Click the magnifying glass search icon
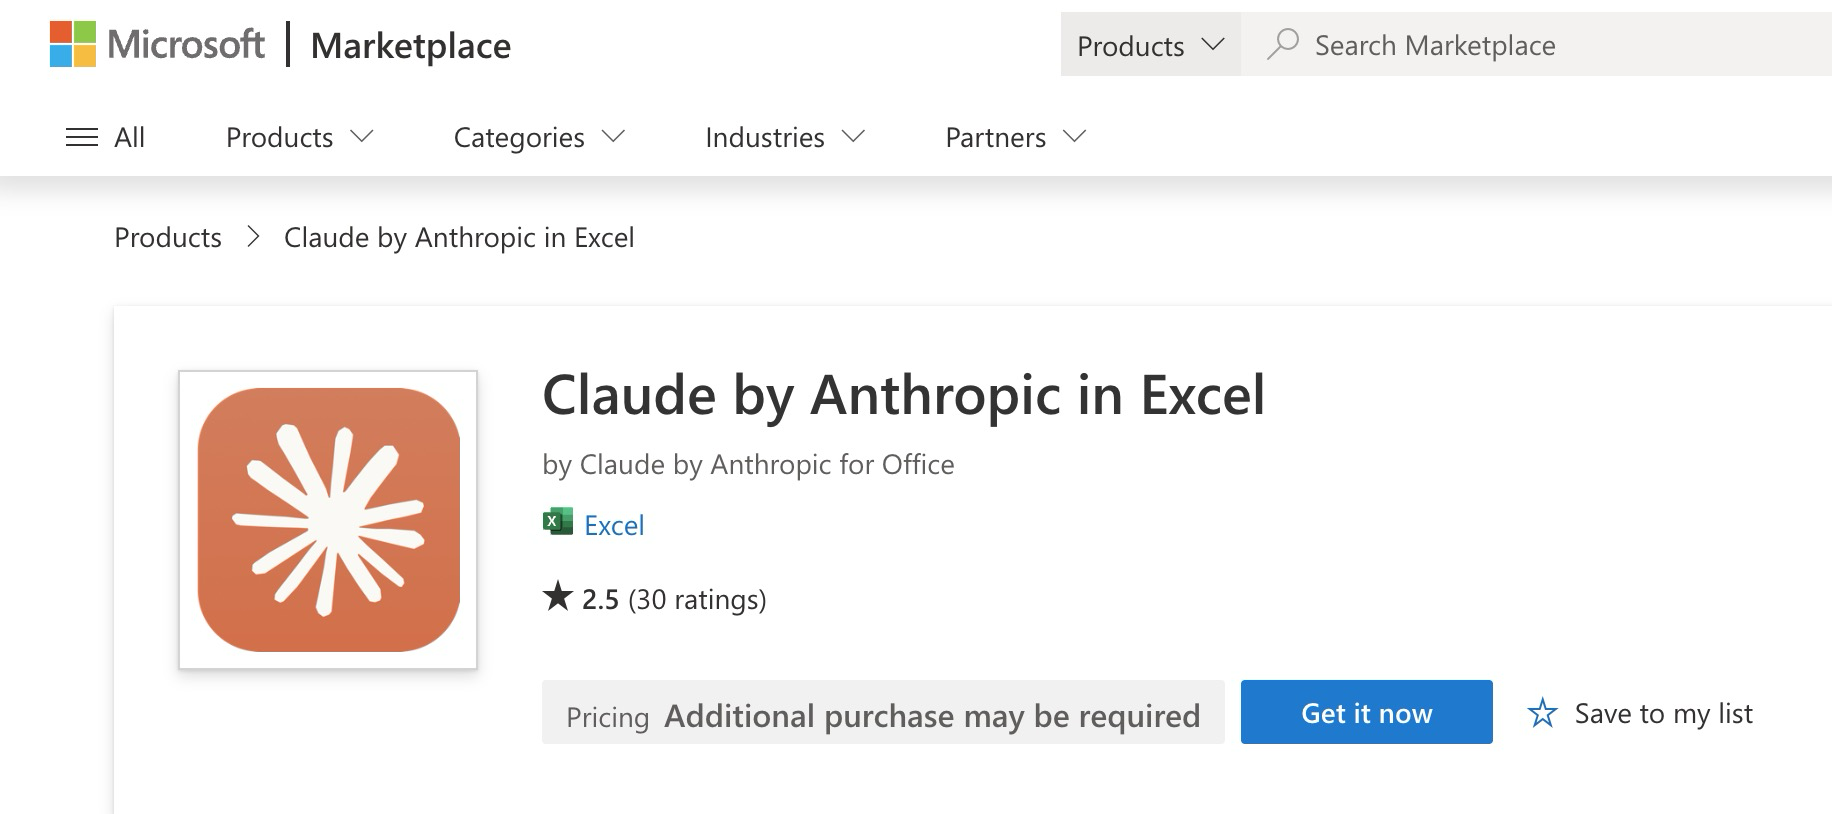Image resolution: width=1832 pixels, height=814 pixels. (x=1285, y=44)
